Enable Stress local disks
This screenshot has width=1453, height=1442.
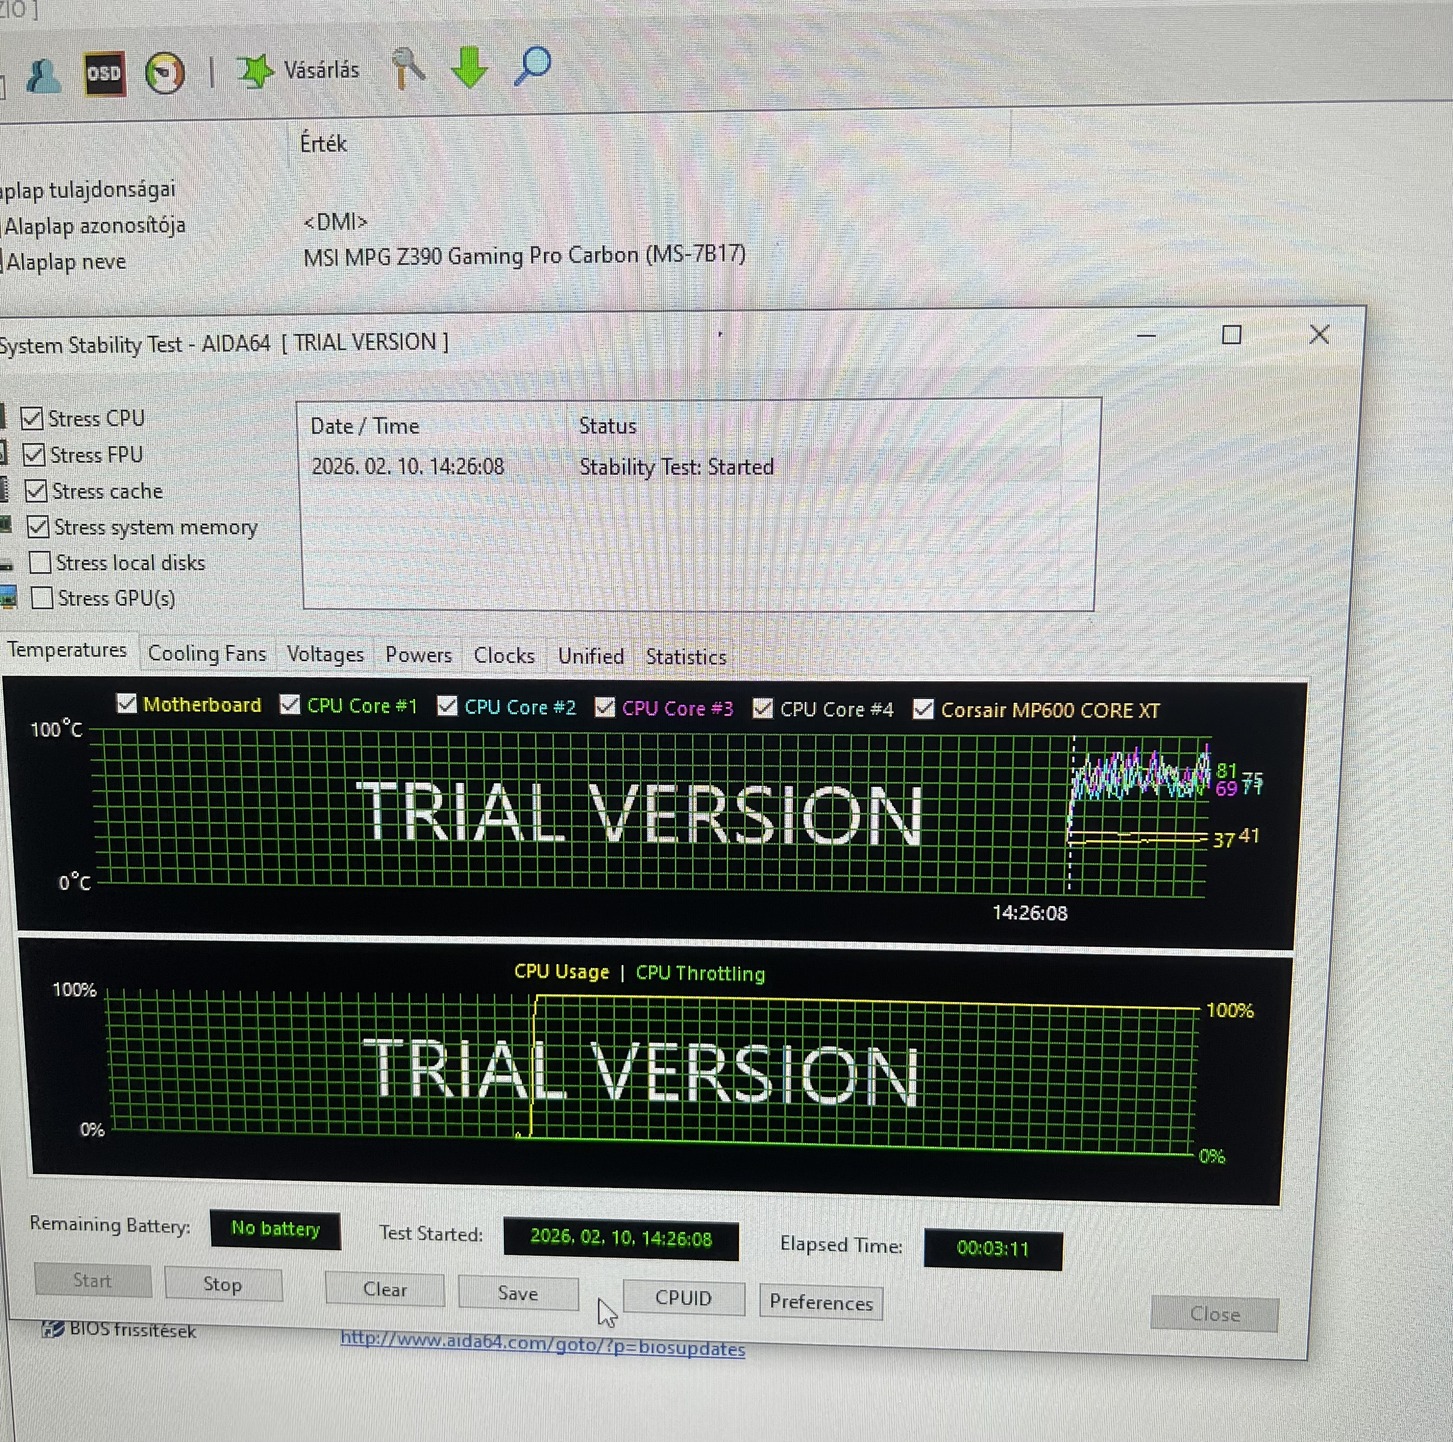pyautogui.click(x=40, y=563)
